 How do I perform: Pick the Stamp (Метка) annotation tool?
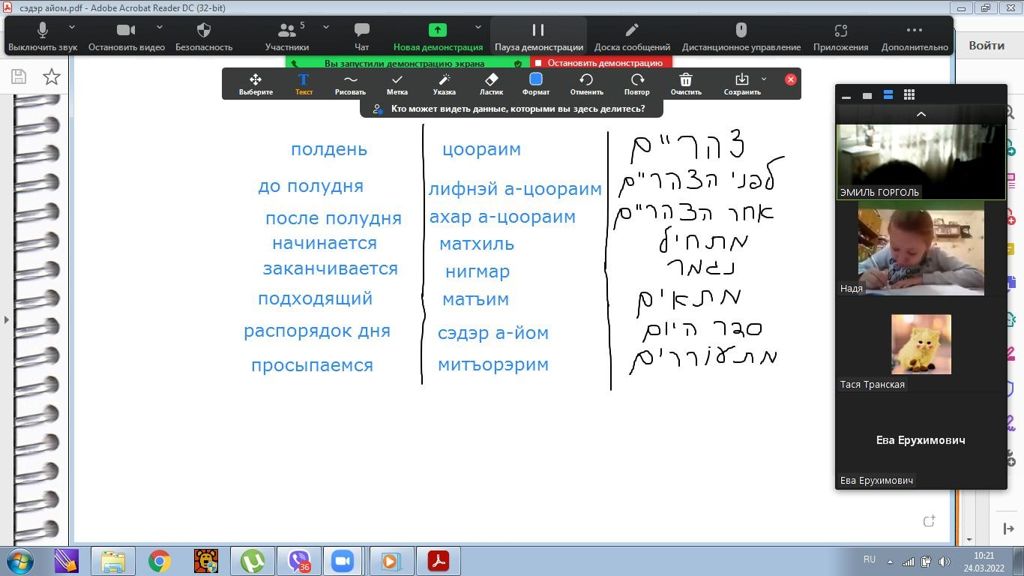pyautogui.click(x=397, y=83)
